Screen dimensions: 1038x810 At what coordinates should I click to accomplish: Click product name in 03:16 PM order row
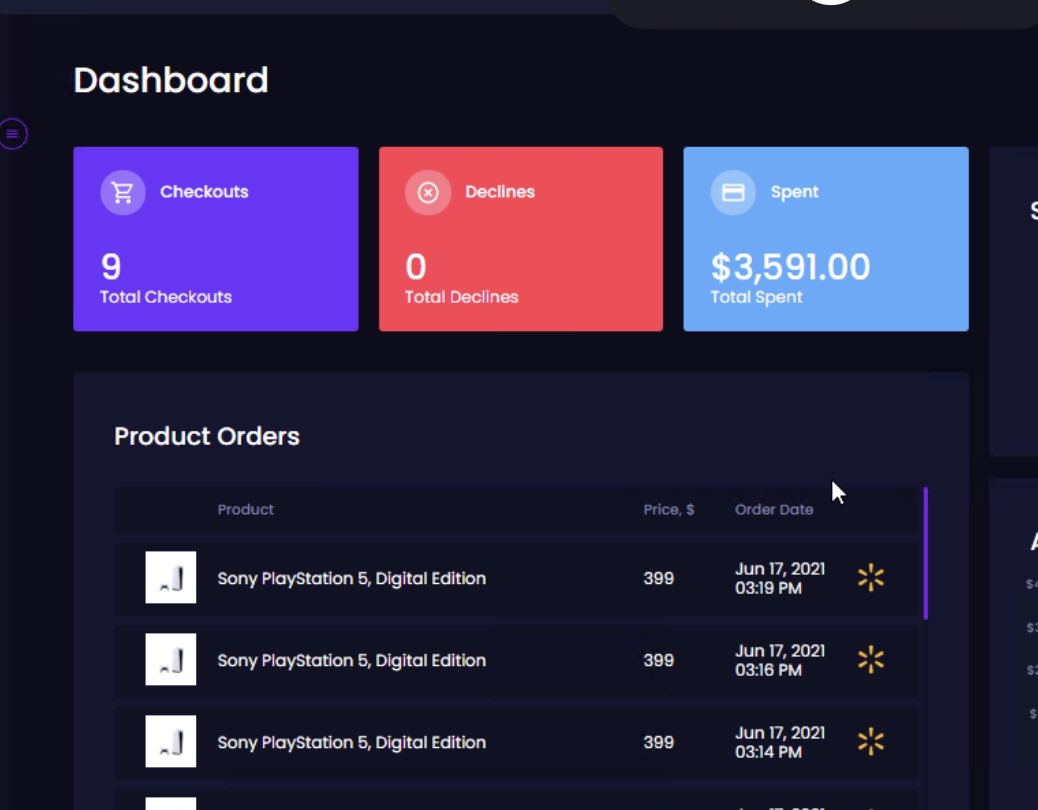click(x=352, y=660)
